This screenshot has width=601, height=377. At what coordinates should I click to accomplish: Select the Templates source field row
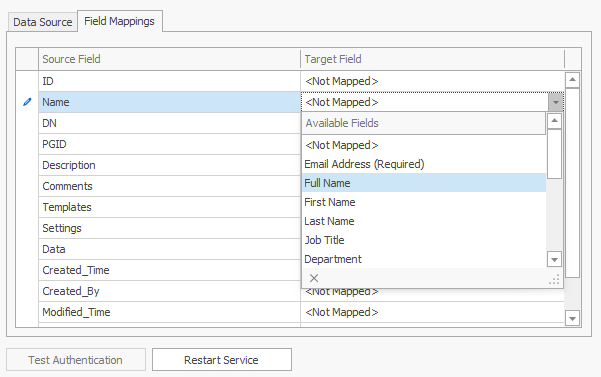click(169, 207)
